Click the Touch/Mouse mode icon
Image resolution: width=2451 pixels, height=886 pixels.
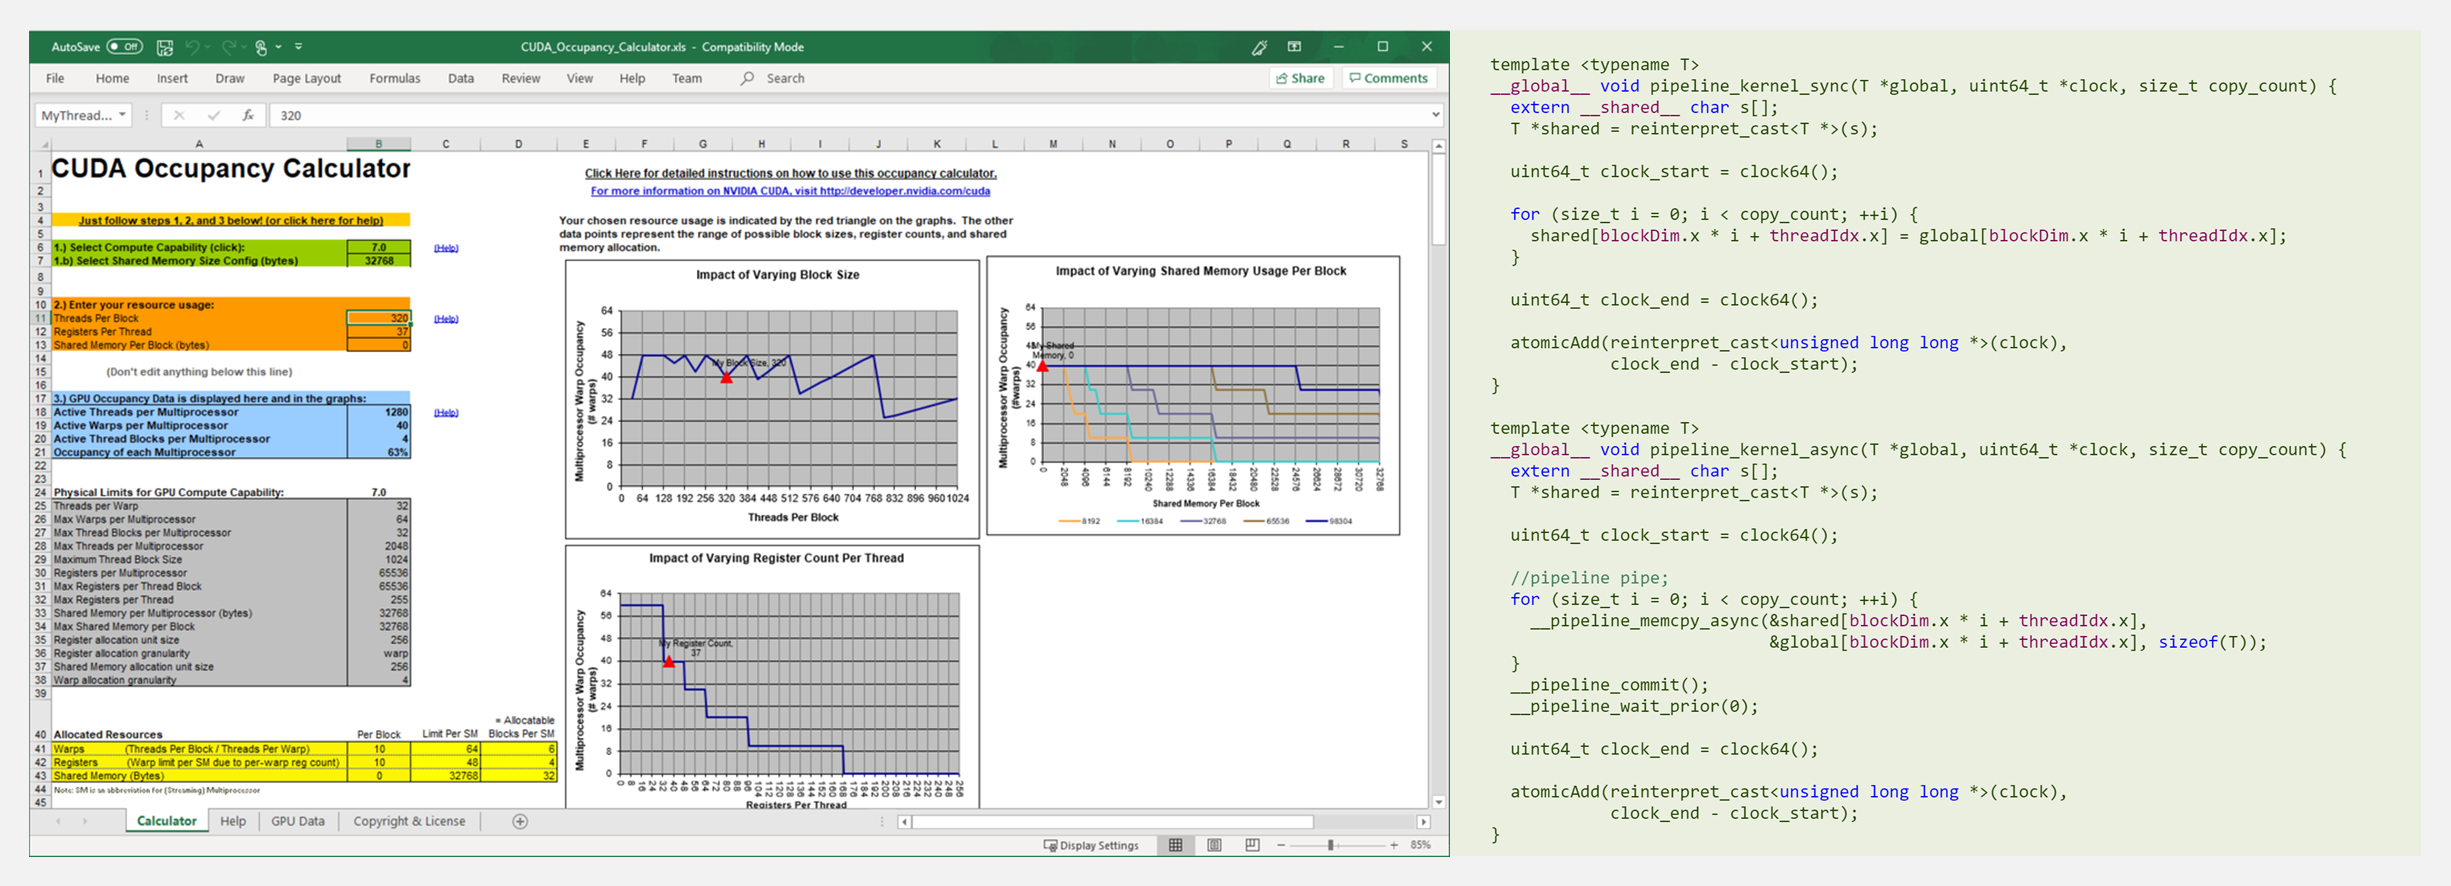261,47
